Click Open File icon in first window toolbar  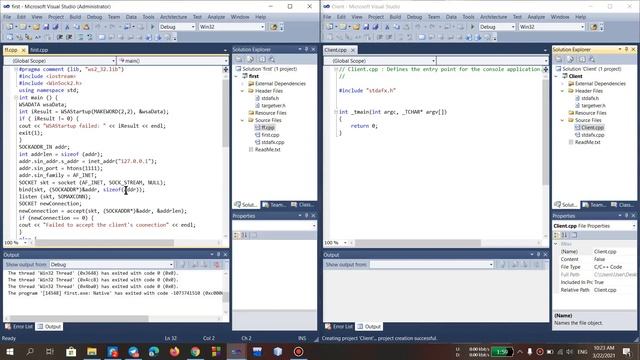36,27
